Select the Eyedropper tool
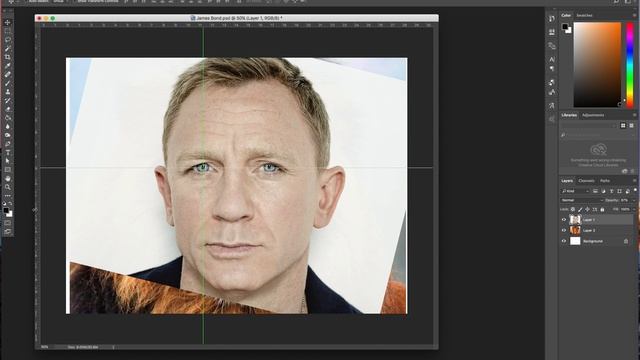This screenshot has width=640, height=360. point(8,66)
